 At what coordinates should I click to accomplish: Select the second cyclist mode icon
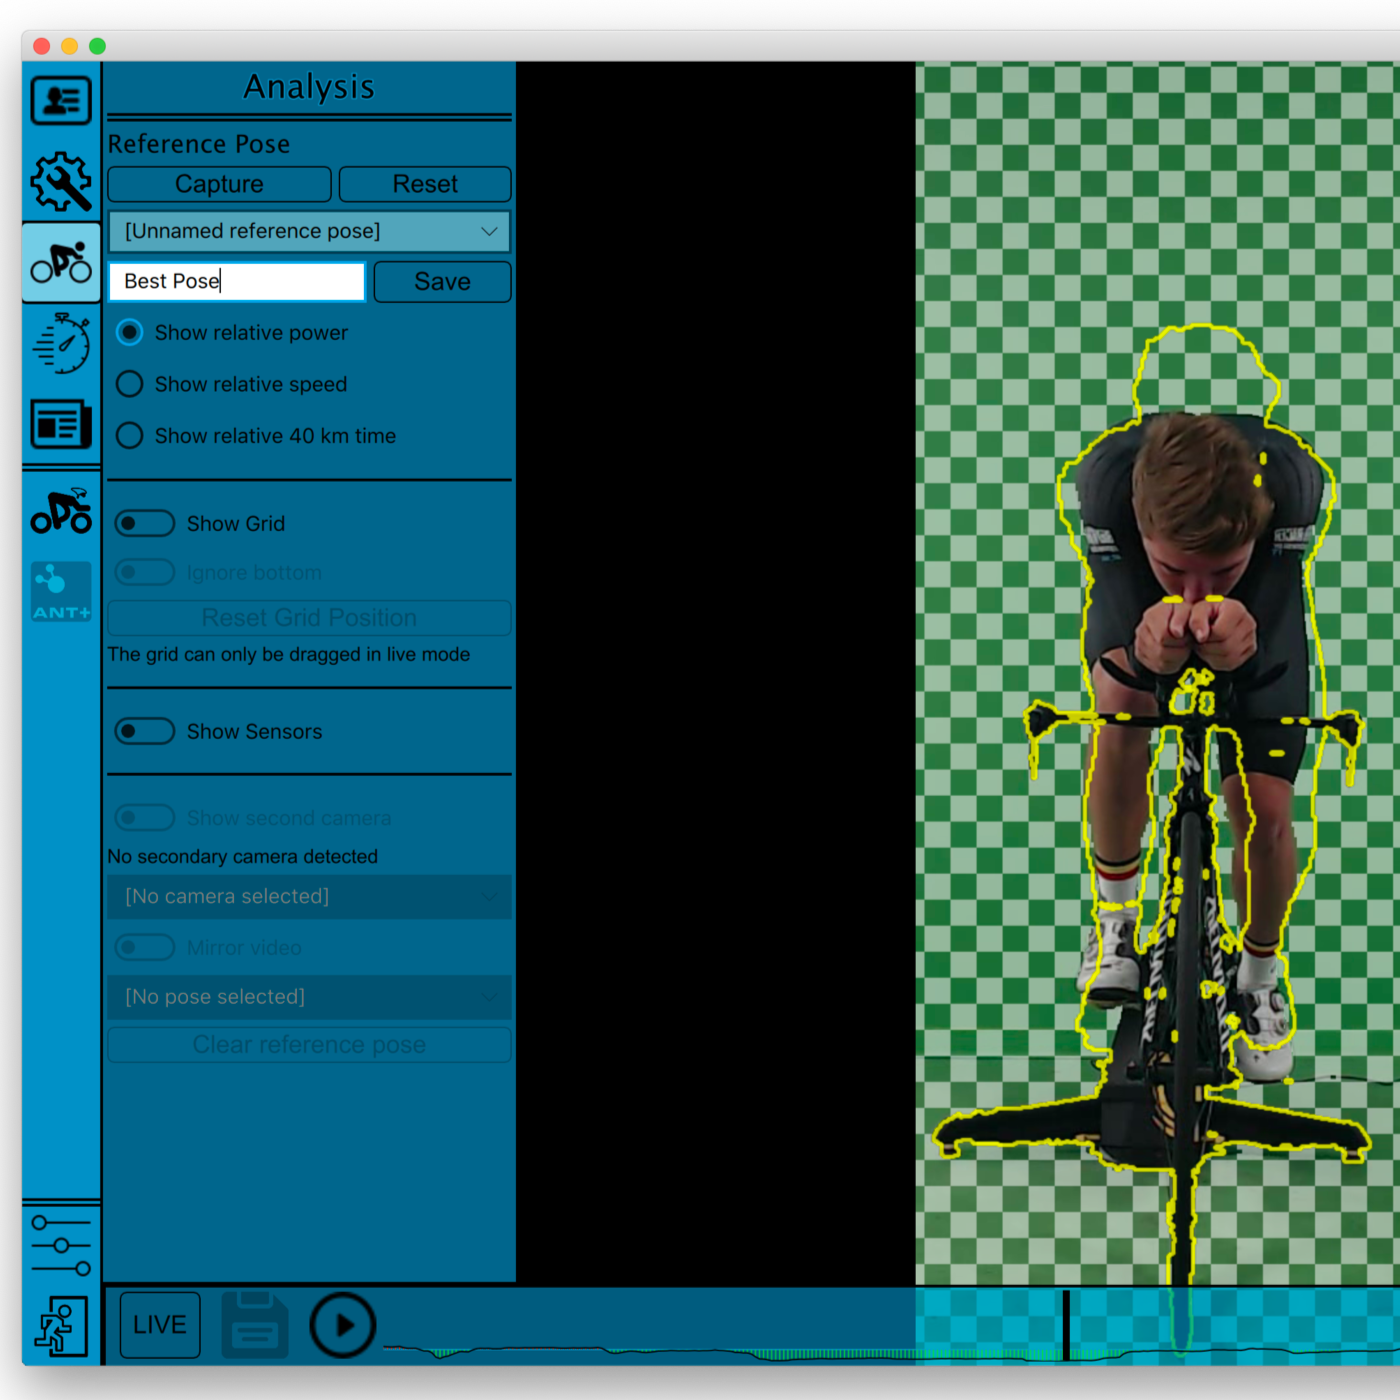60,512
